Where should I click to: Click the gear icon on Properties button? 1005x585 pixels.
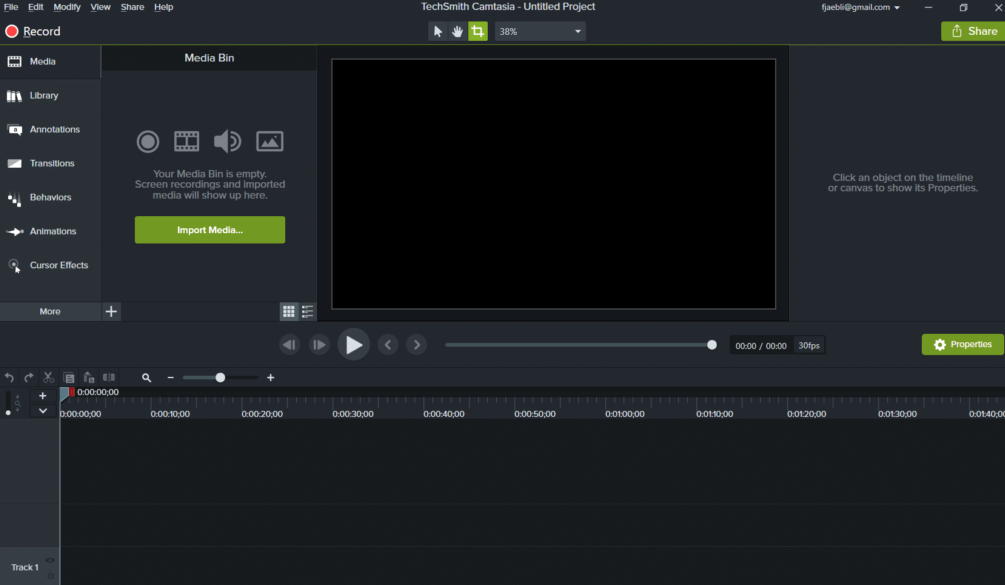940,345
